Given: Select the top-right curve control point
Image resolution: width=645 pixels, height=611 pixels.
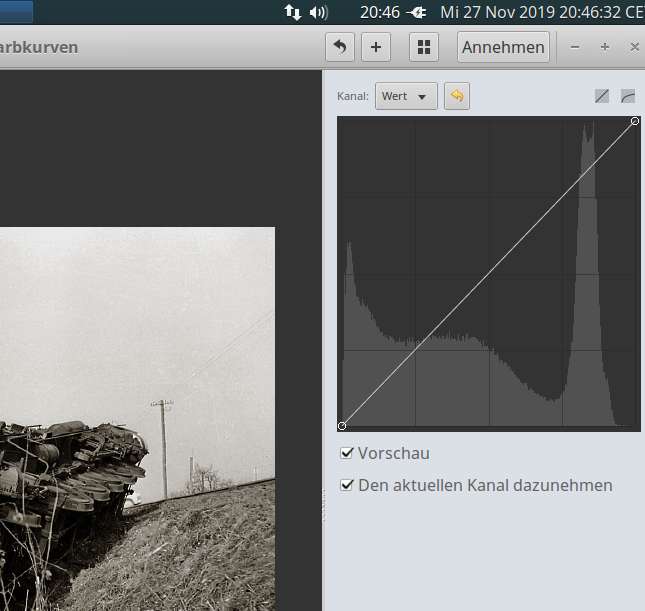Looking at the screenshot, I should 635,121.
